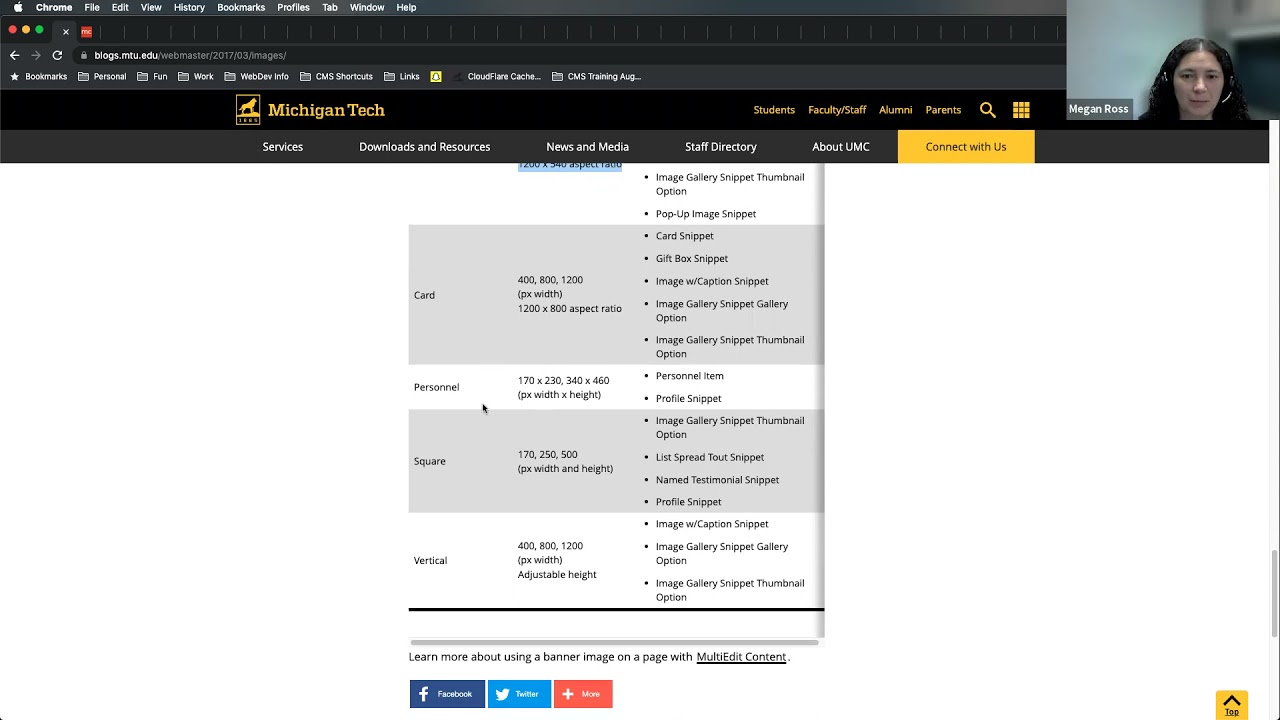Open the Help menu

(x=406, y=7)
